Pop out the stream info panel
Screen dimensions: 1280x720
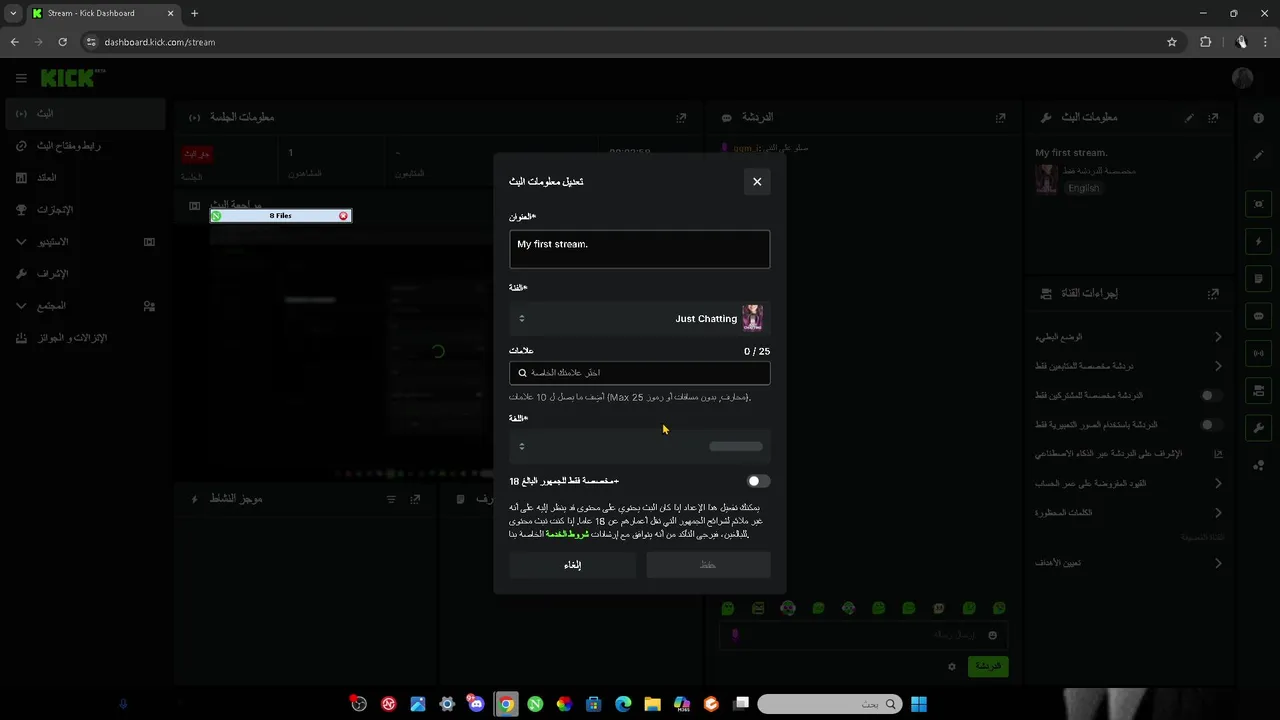pyautogui.click(x=1213, y=117)
